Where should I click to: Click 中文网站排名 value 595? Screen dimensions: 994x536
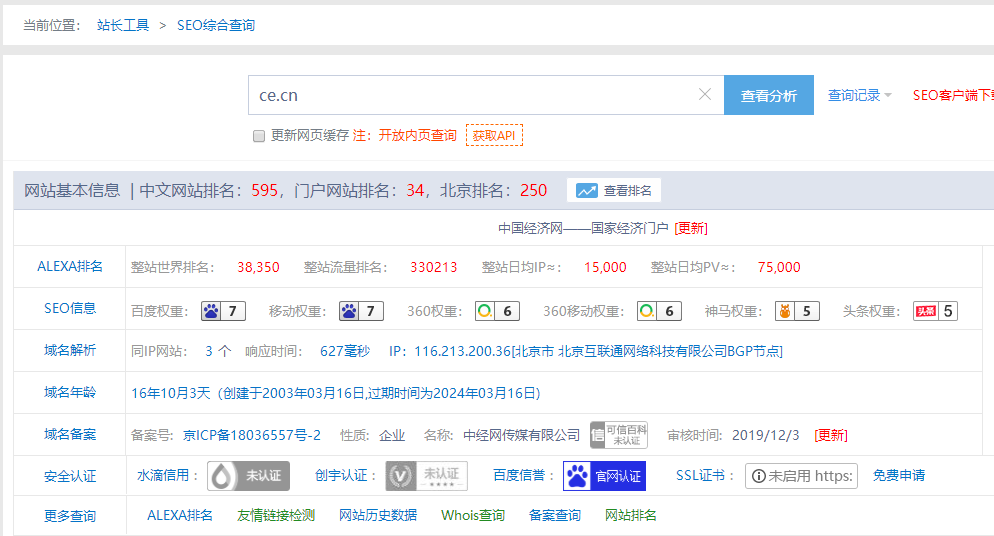click(x=264, y=190)
